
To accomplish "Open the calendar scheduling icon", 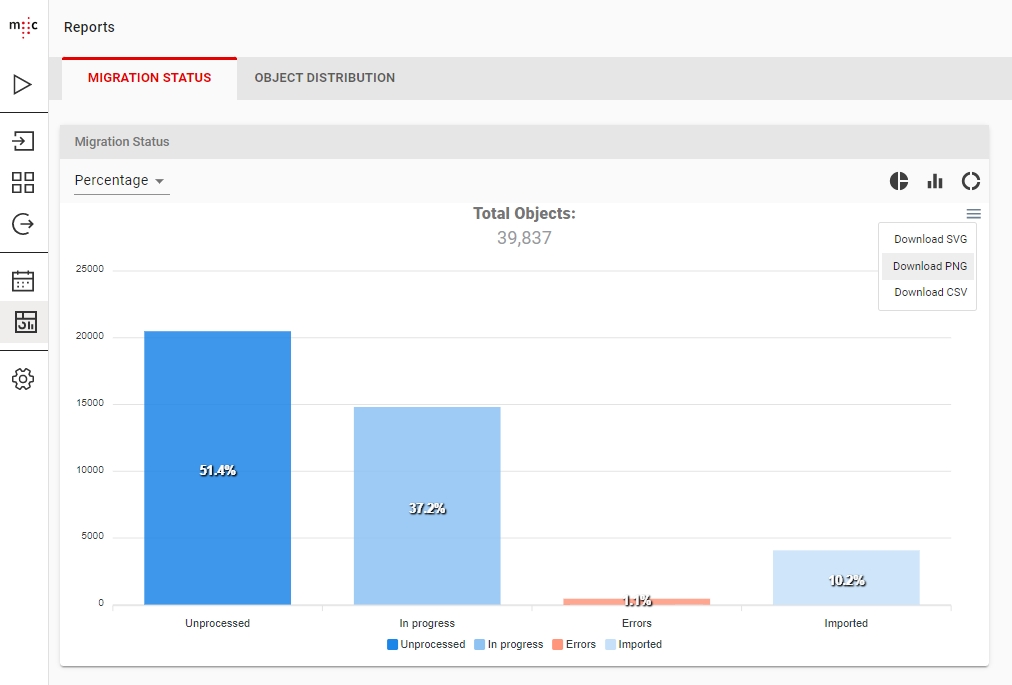I will (x=23, y=281).
